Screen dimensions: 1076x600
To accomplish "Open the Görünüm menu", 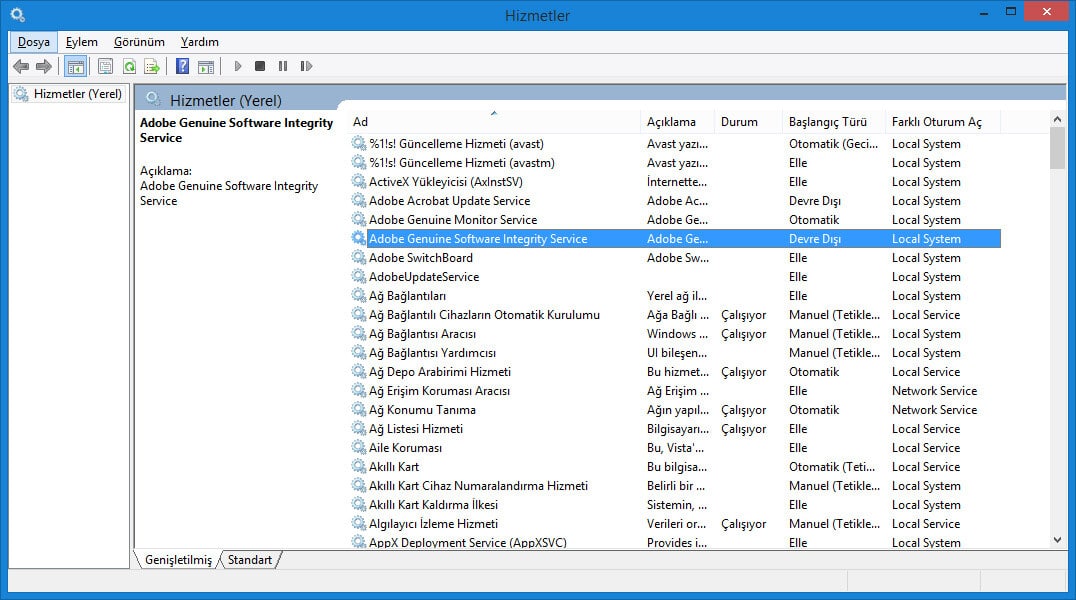I will click(139, 42).
